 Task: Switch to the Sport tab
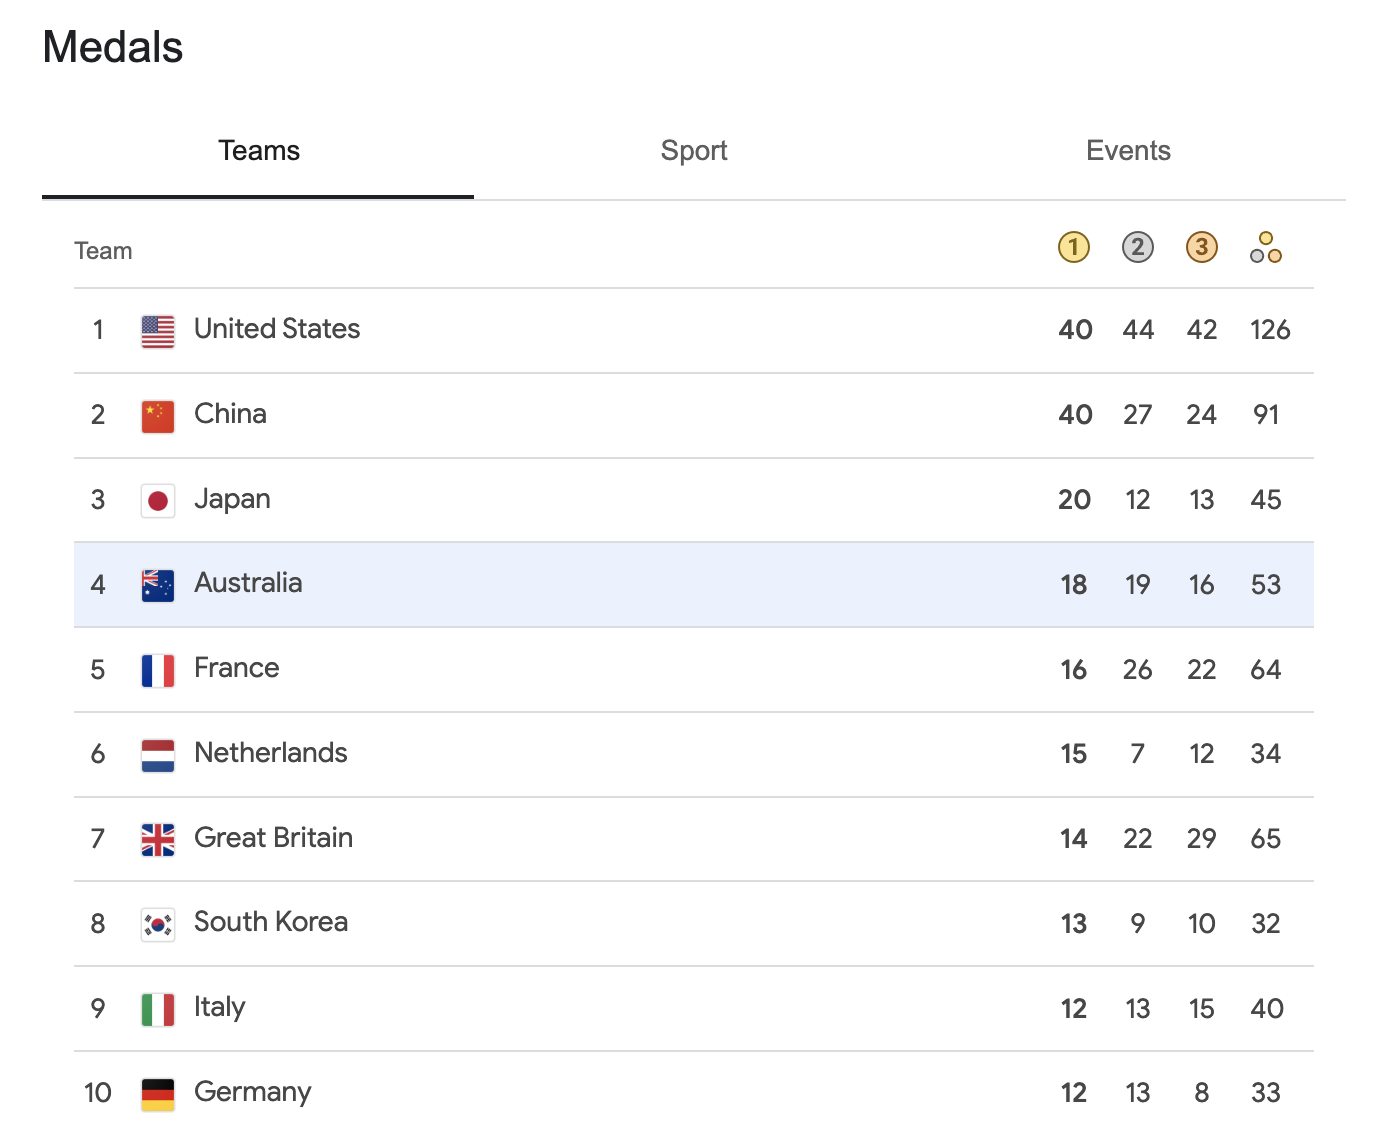[693, 150]
